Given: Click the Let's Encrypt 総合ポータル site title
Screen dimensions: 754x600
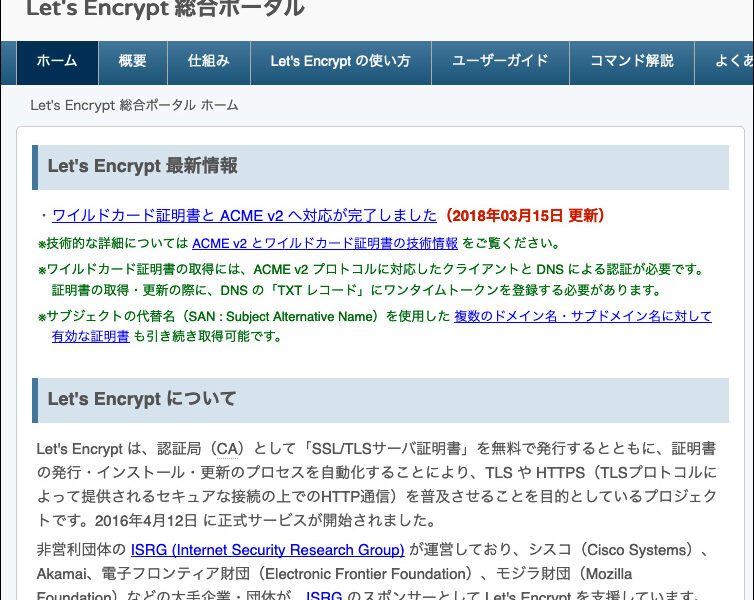Looking at the screenshot, I should [x=165, y=8].
